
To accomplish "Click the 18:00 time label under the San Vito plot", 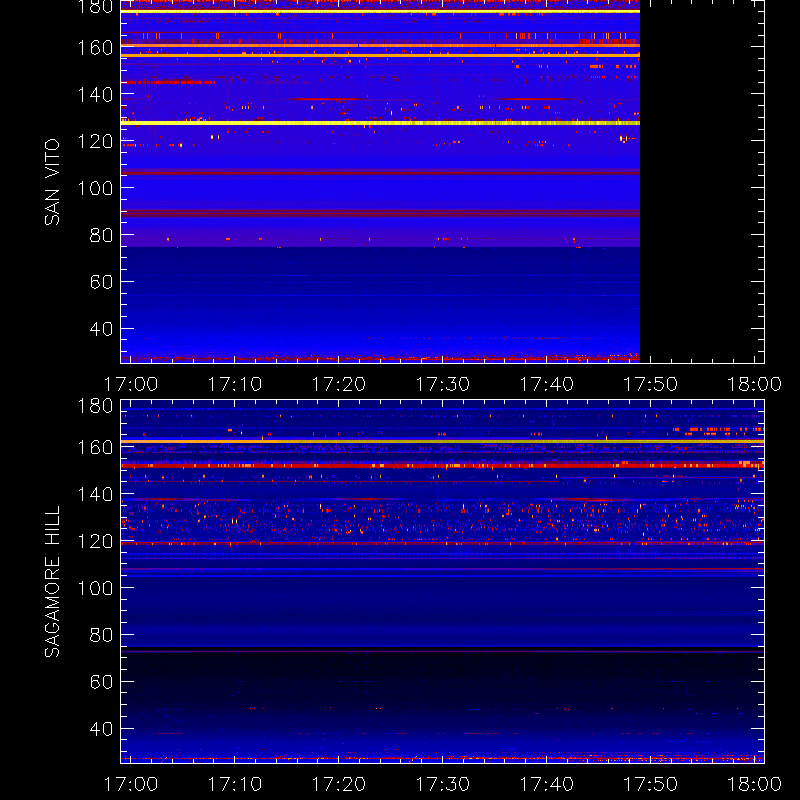I will (x=755, y=384).
